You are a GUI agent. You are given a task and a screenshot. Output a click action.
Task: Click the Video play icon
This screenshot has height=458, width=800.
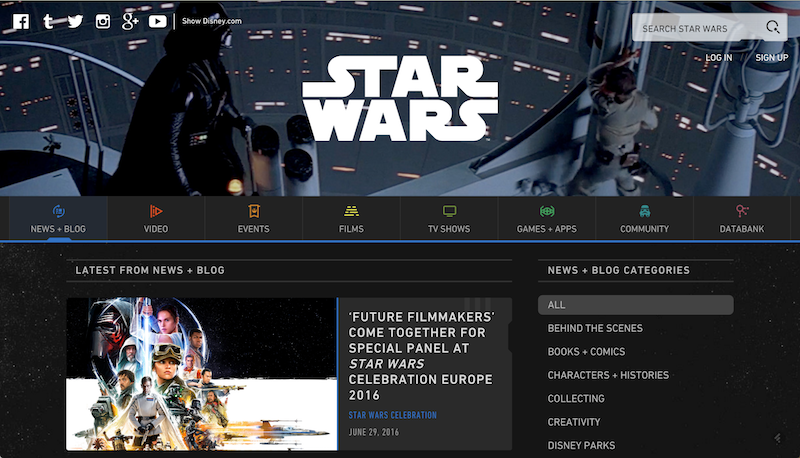coord(156,211)
